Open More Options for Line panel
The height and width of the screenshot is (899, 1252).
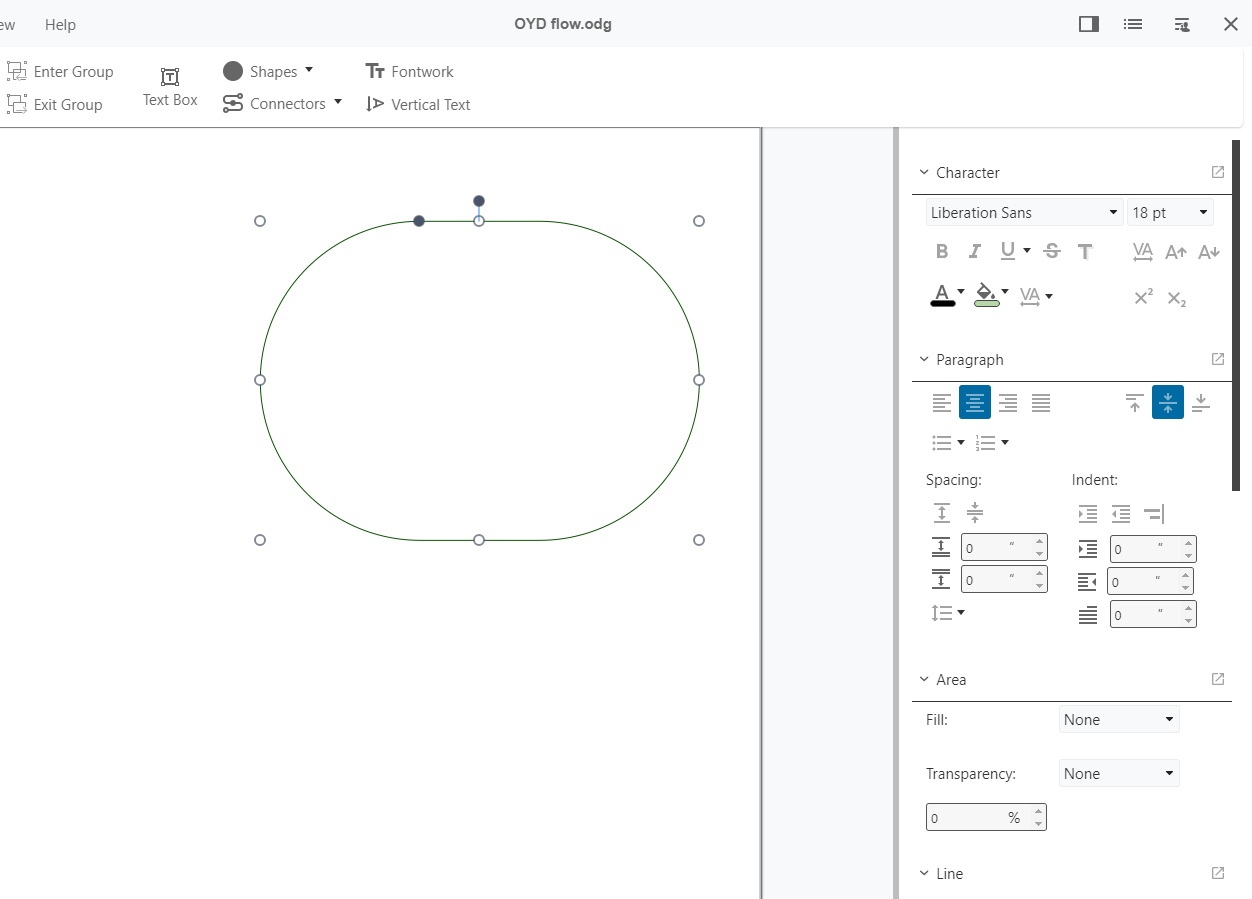click(x=1218, y=873)
